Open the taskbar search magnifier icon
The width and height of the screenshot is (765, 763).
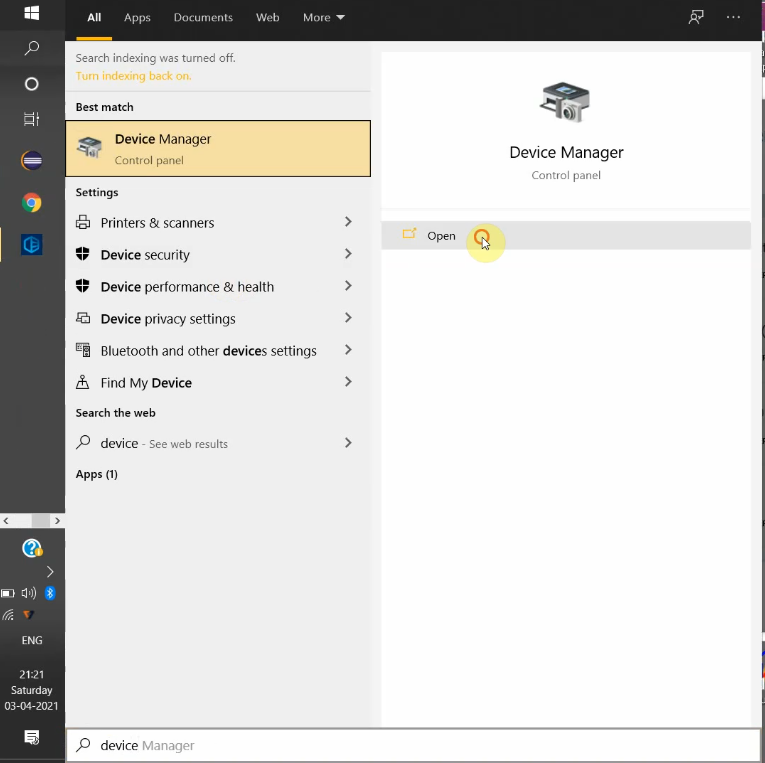[x=32, y=48]
